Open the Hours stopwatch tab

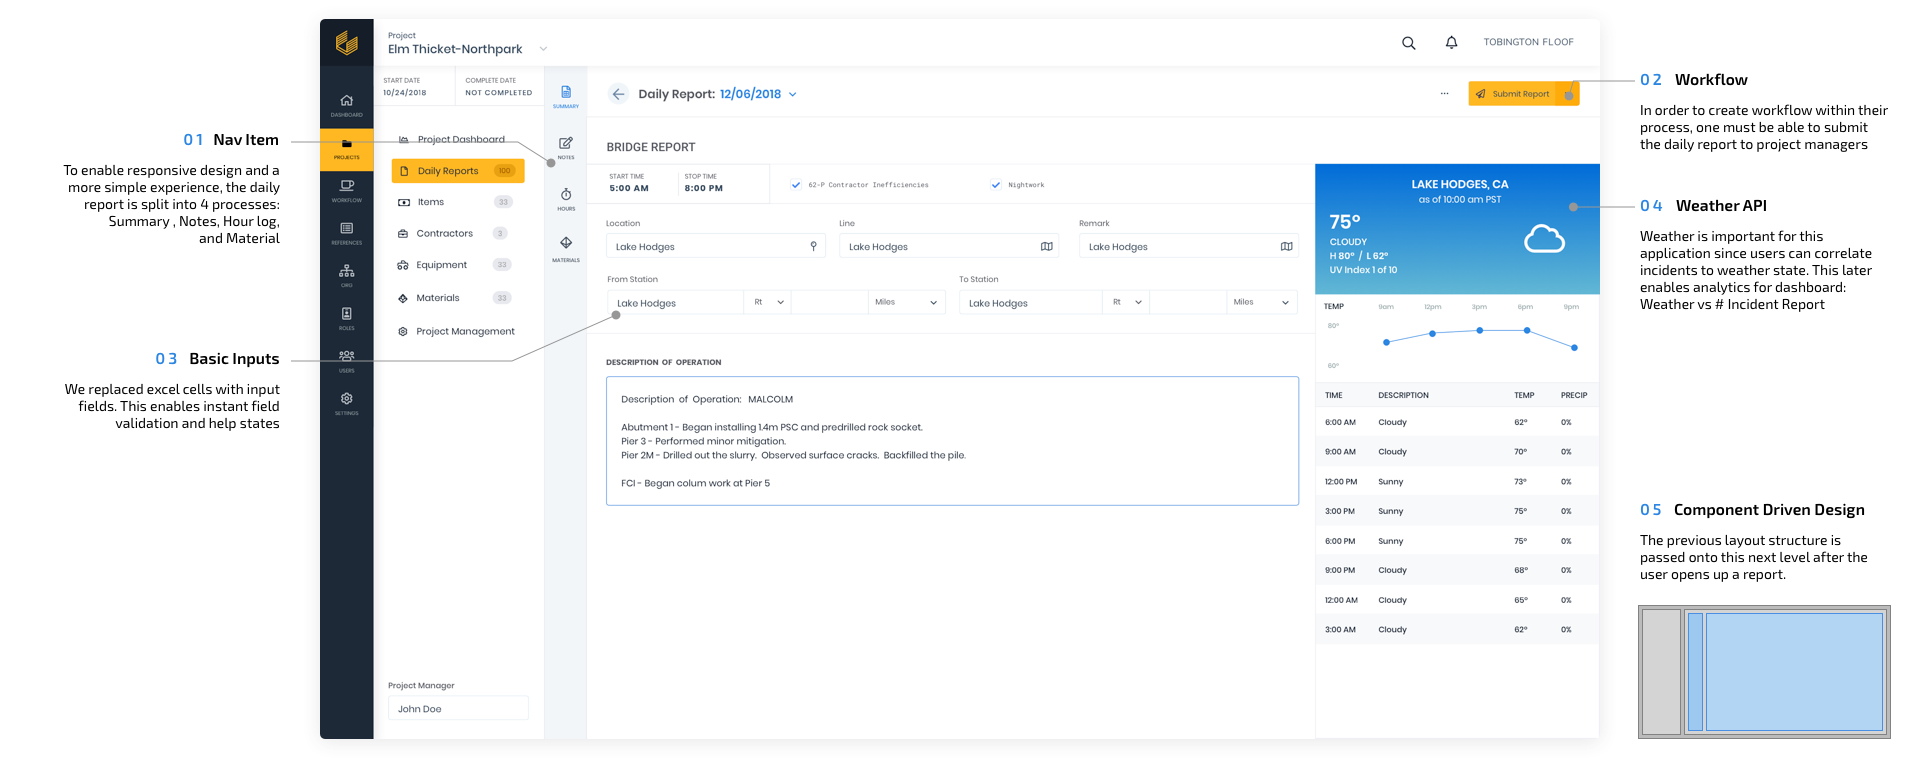pyautogui.click(x=566, y=198)
